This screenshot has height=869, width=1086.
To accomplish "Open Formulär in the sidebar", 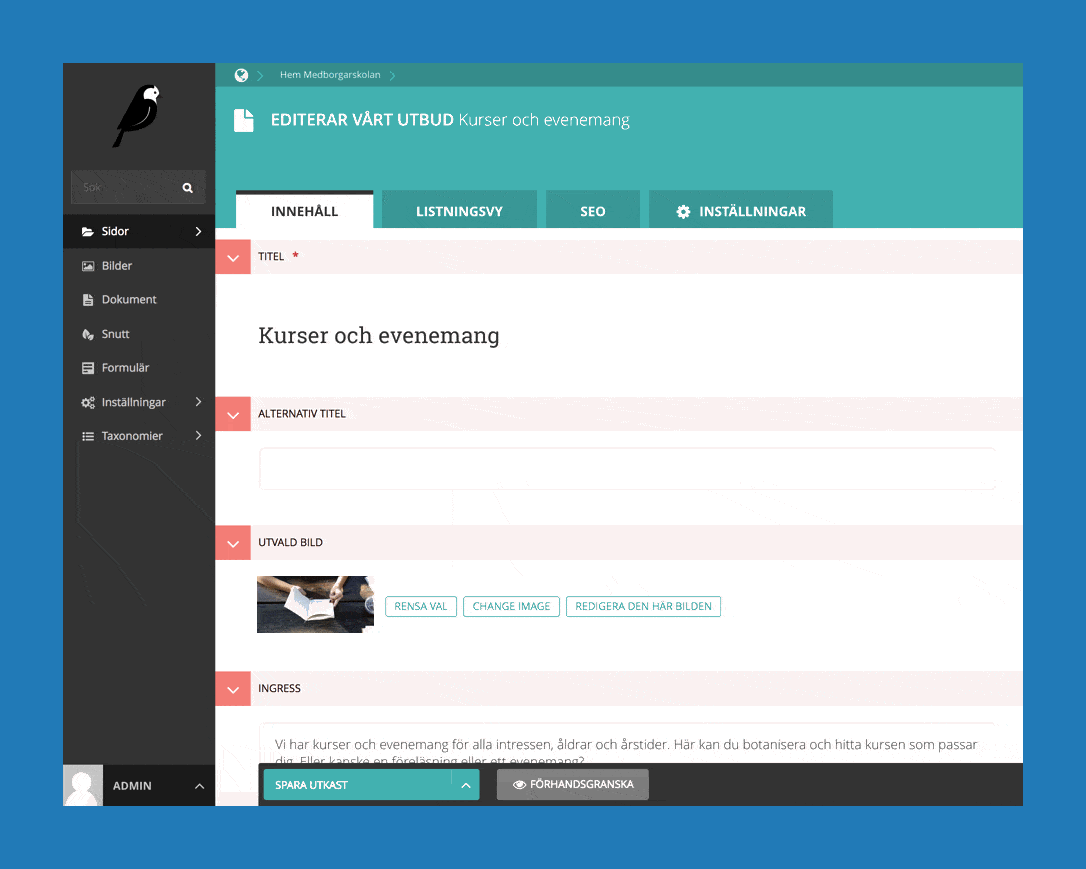I will click(139, 368).
